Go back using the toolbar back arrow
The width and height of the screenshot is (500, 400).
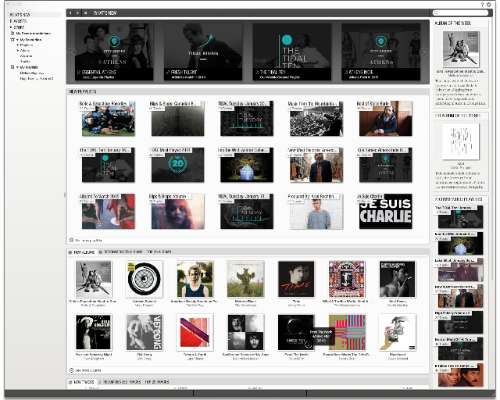70,13
